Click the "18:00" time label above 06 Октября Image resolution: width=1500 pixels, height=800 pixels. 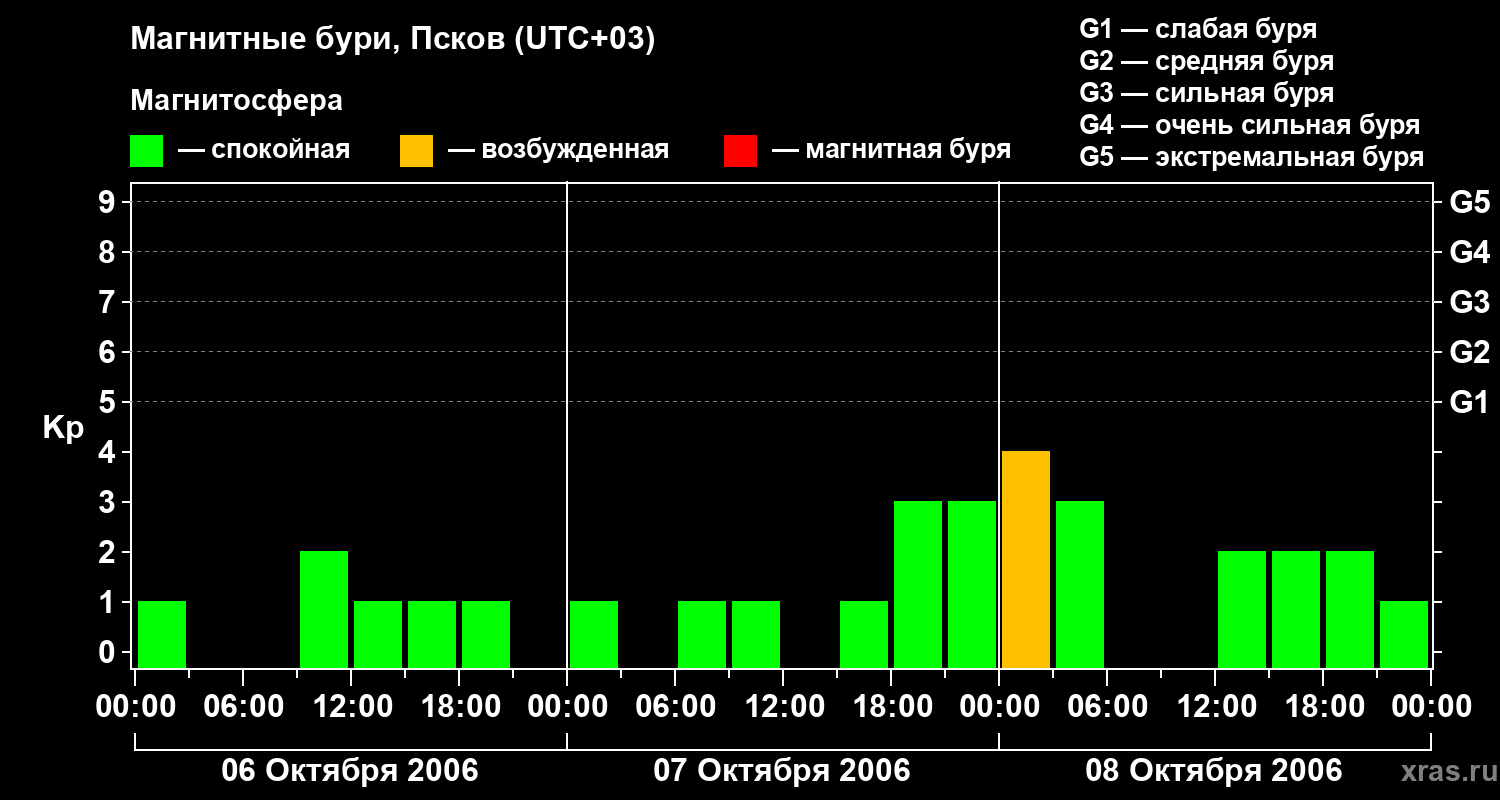[459, 707]
